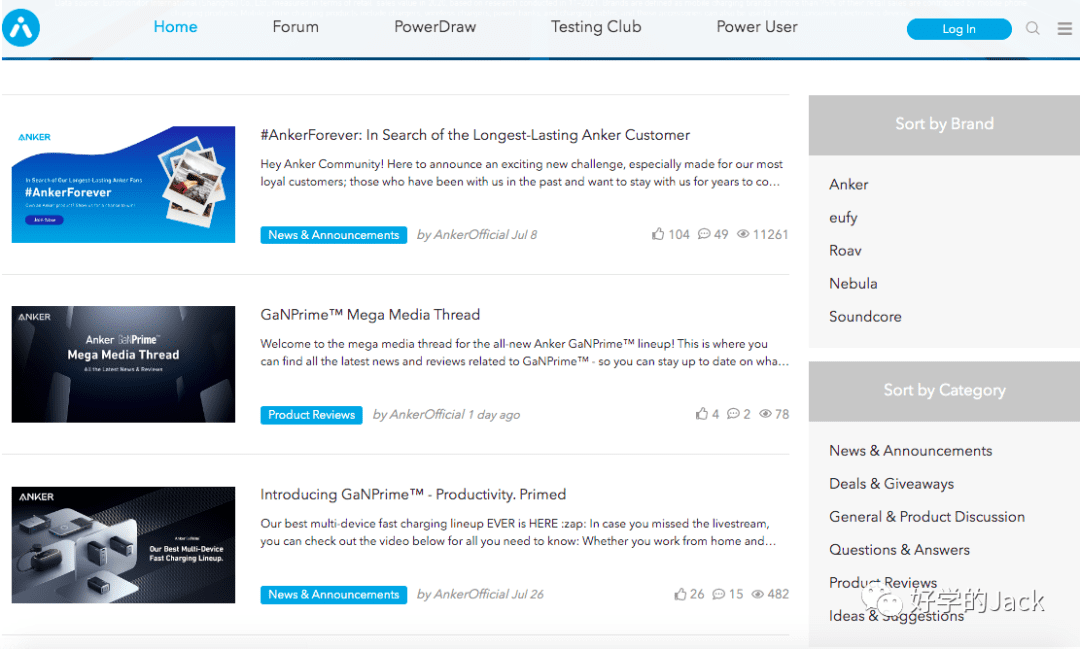Click the comments icon on the GaNPrime Mega Media Thread
The height and width of the screenshot is (649, 1080).
(733, 414)
